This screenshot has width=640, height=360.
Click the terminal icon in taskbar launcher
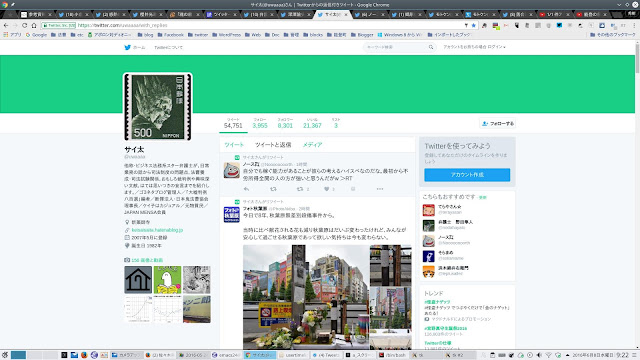(x=64, y=355)
